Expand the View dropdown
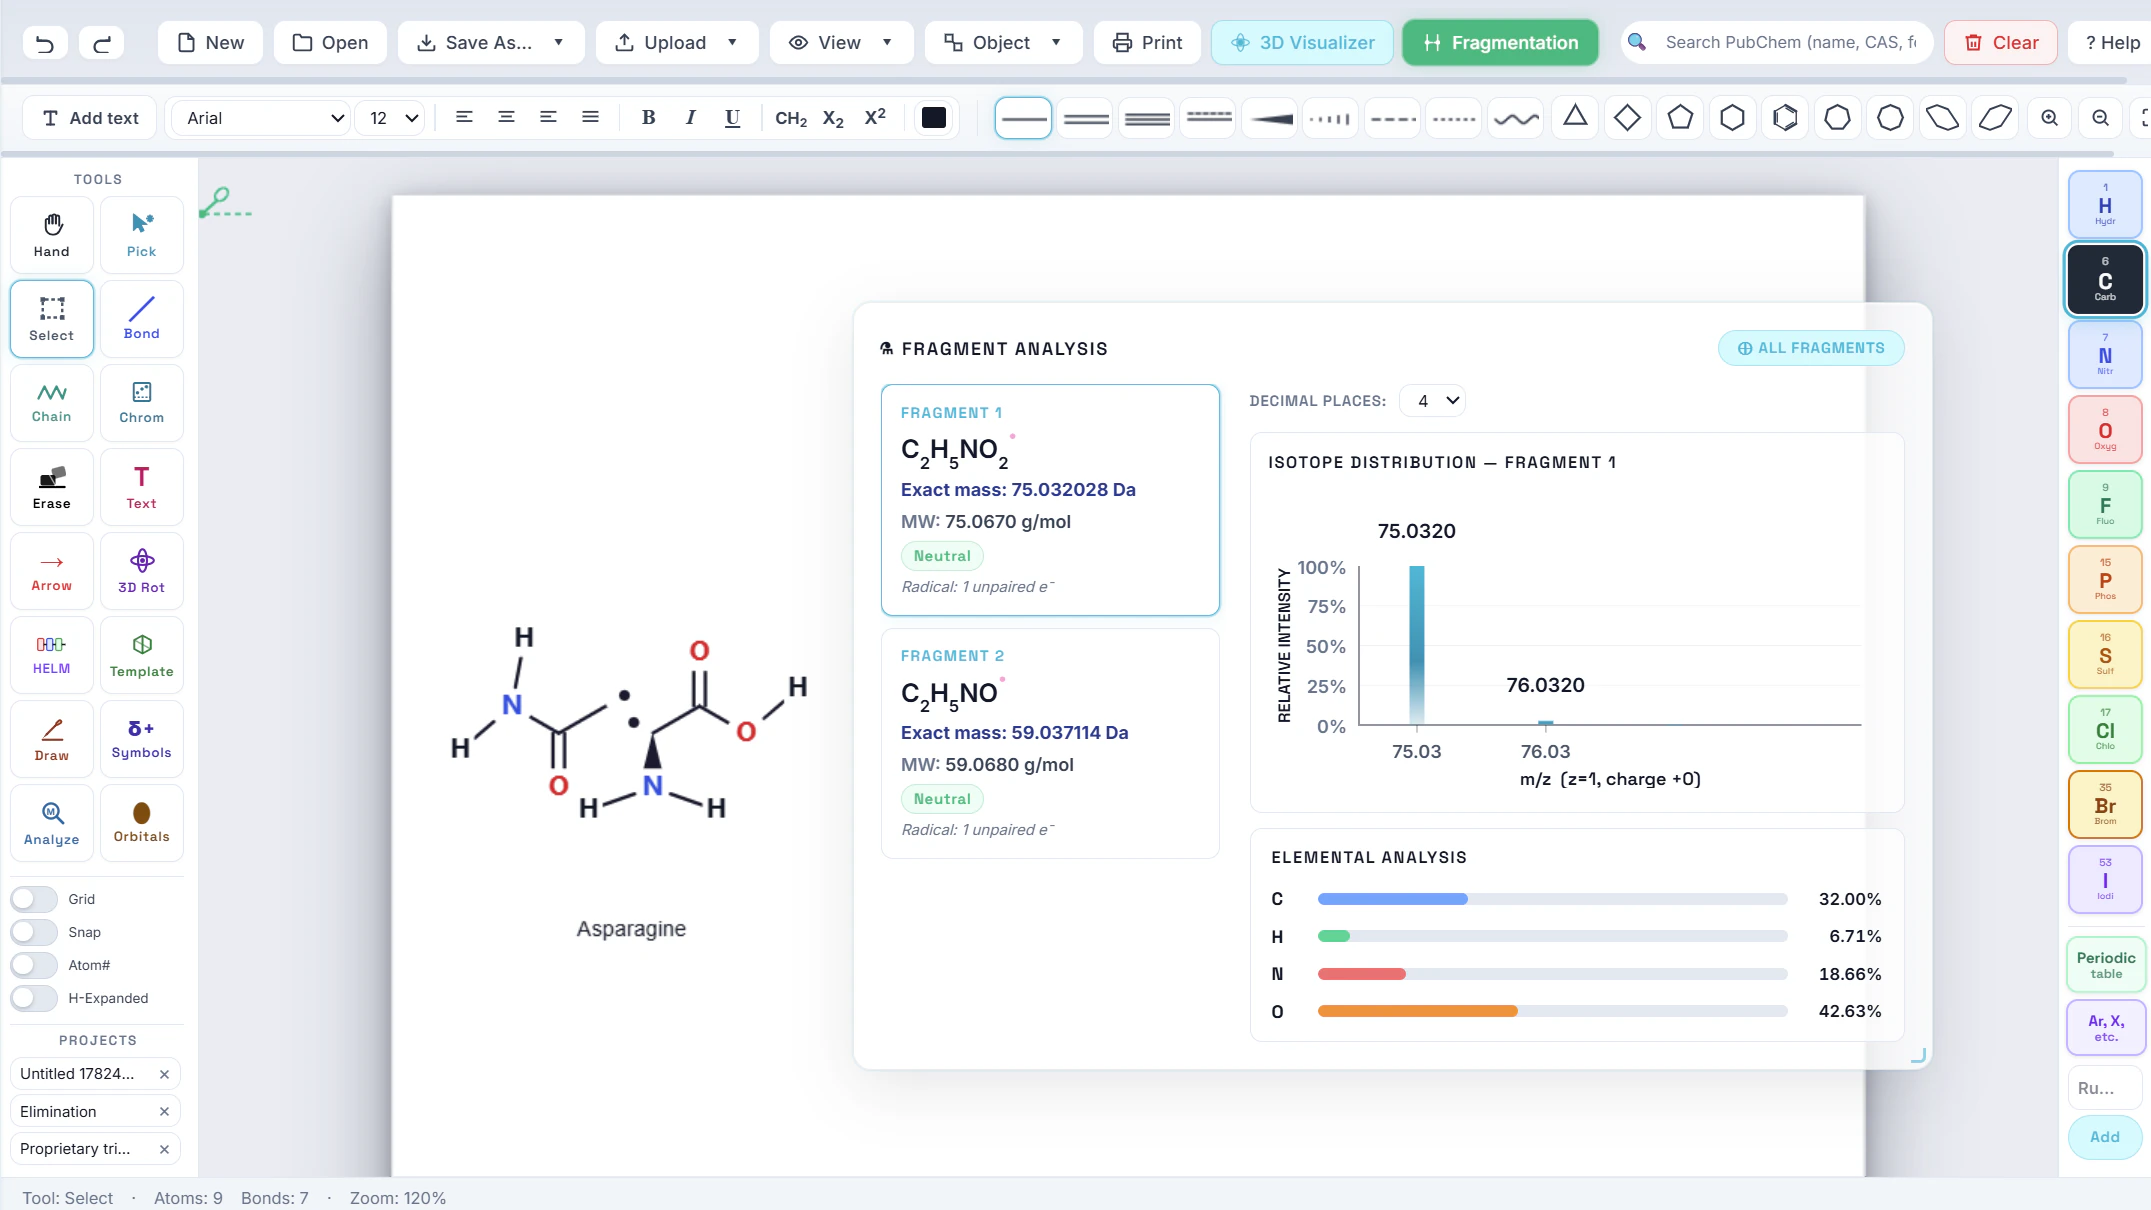 pyautogui.click(x=841, y=43)
